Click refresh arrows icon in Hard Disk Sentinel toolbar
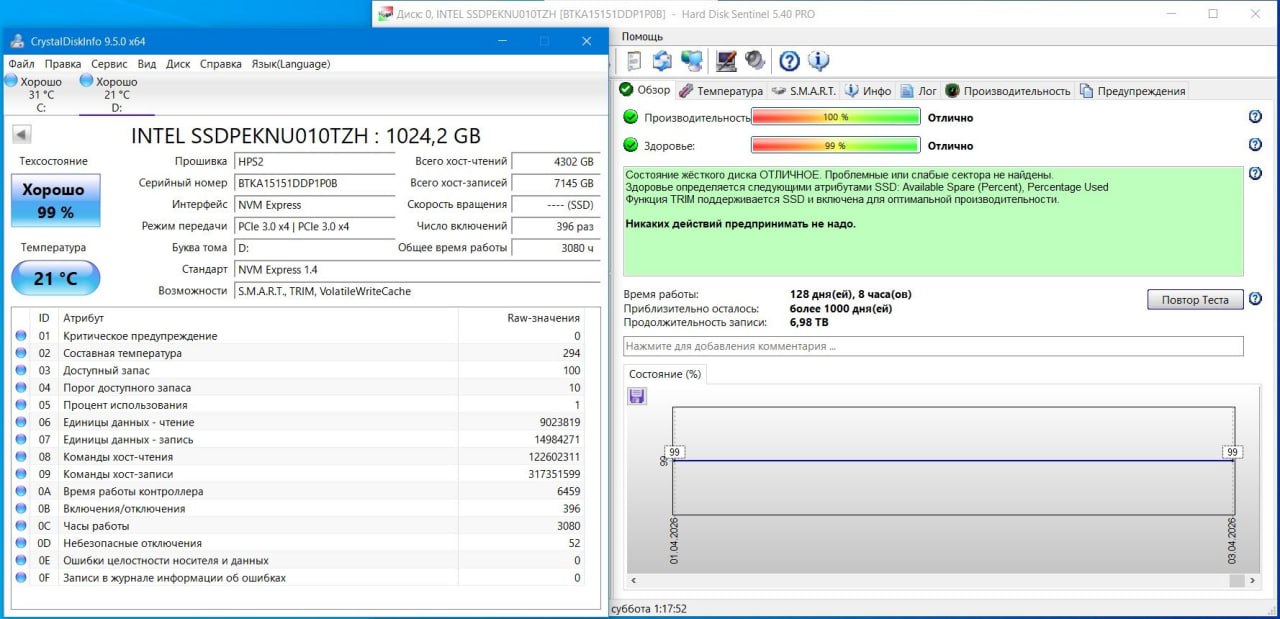1280x619 pixels. point(662,61)
